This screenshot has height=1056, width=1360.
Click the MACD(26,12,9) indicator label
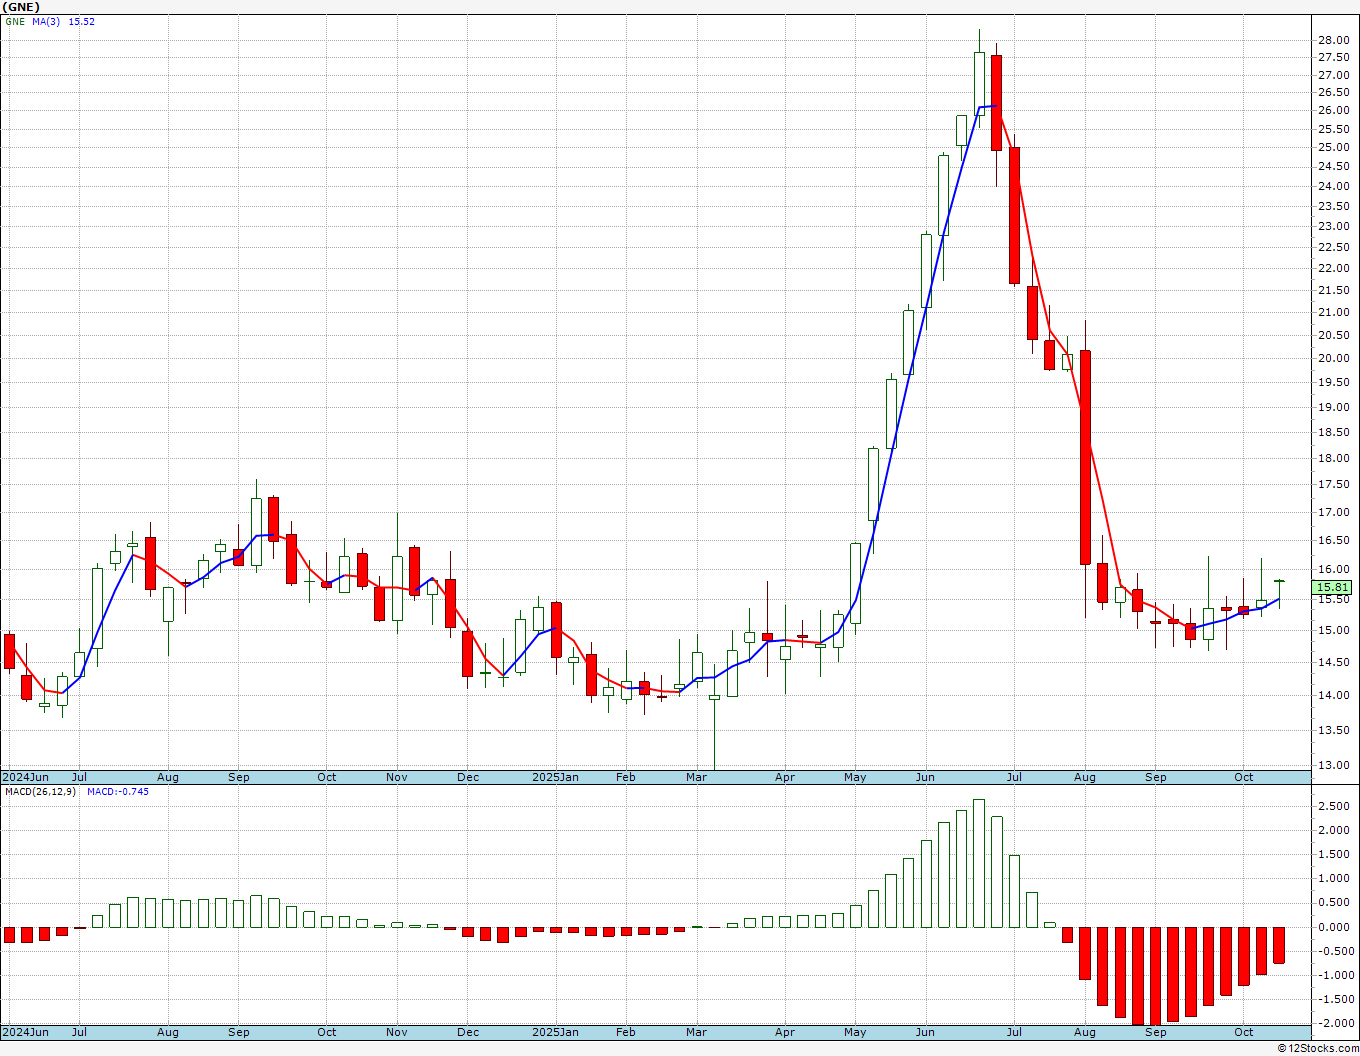[x=40, y=791]
